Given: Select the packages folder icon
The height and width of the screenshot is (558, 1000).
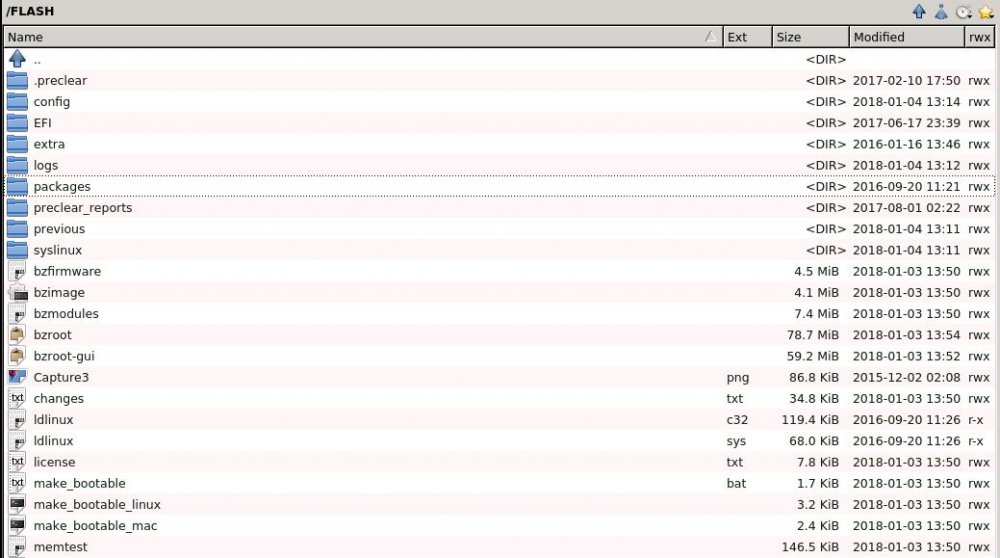Looking at the screenshot, I should click(17, 186).
